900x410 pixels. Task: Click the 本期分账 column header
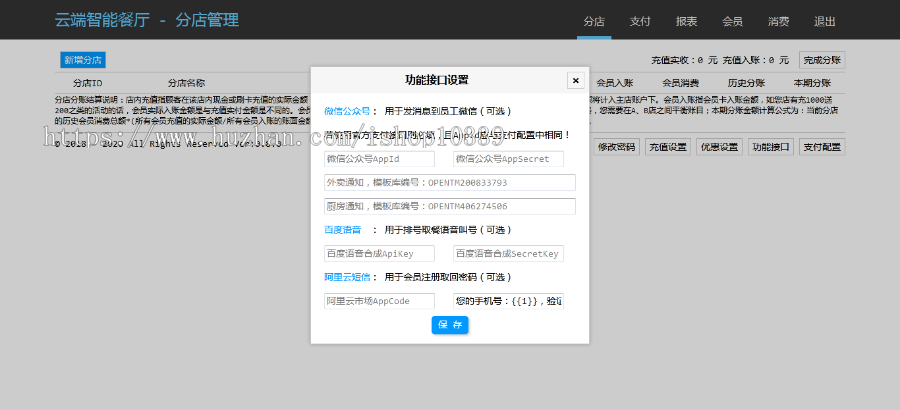point(812,83)
